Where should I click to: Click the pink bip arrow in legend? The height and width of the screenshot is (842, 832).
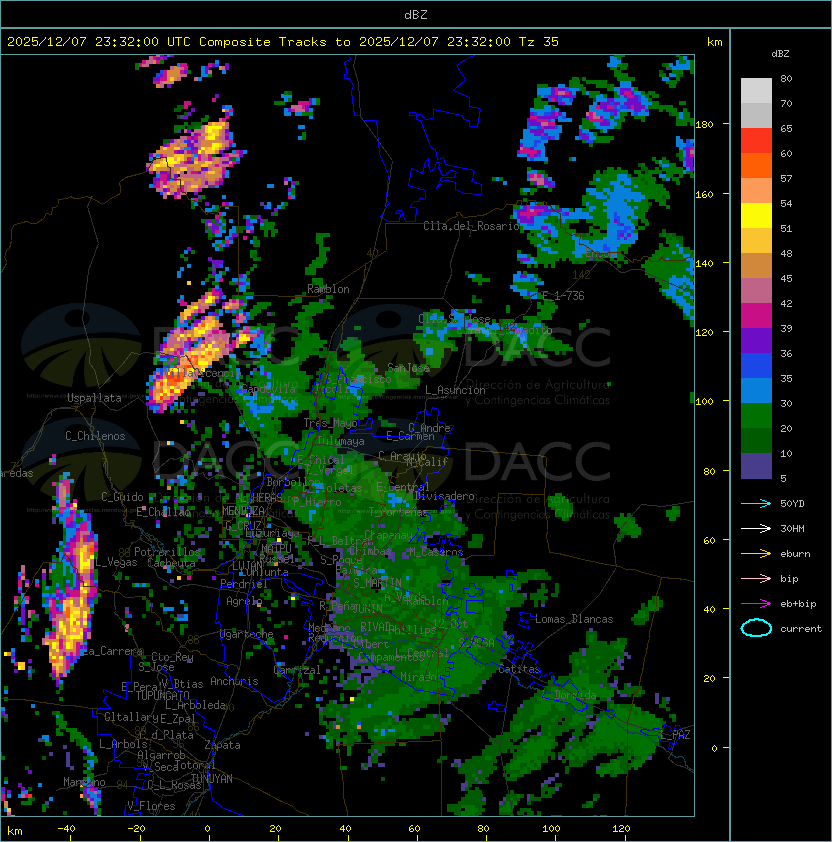(x=756, y=579)
